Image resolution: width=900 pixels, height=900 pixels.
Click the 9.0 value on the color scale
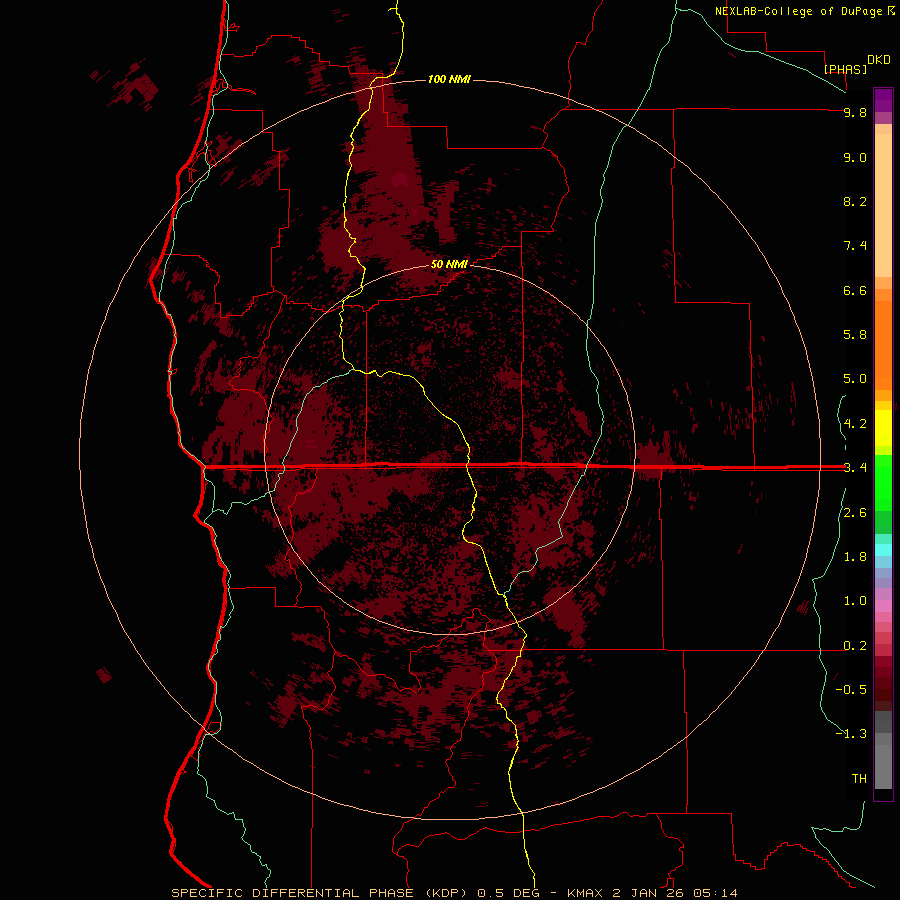click(855, 157)
